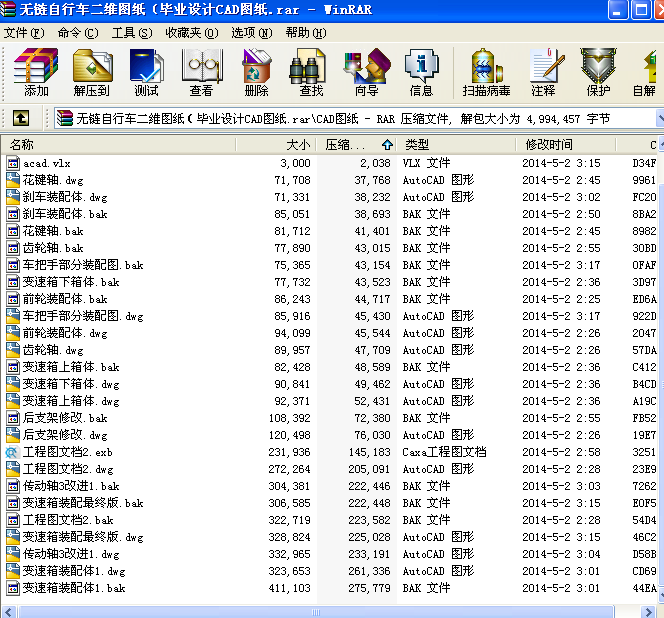The width and height of the screenshot is (664, 618).
Task: Open the 查找 (Find) binoculars tool
Action: (x=311, y=72)
